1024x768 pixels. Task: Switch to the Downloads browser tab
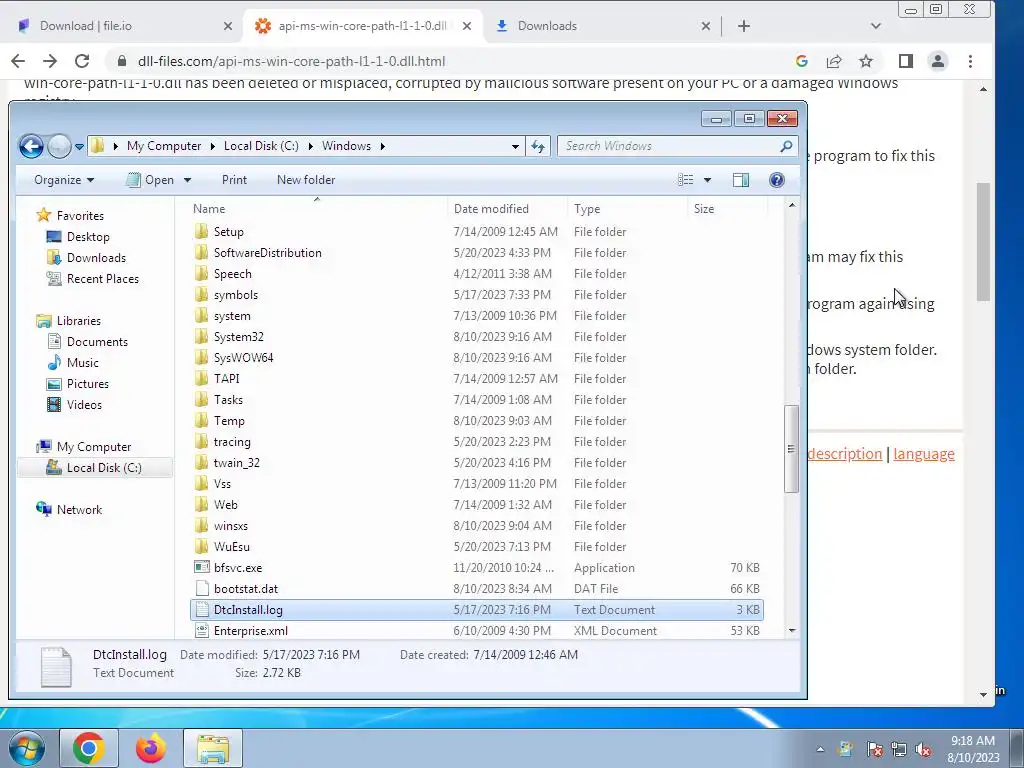click(x=547, y=26)
